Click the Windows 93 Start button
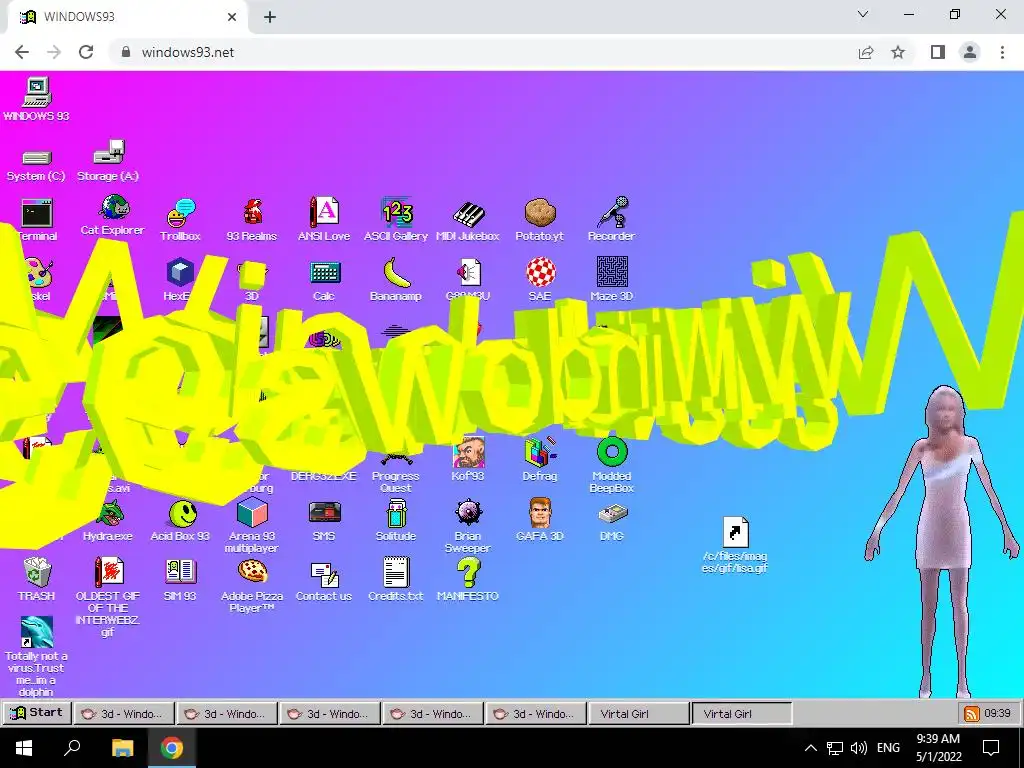 coord(37,713)
